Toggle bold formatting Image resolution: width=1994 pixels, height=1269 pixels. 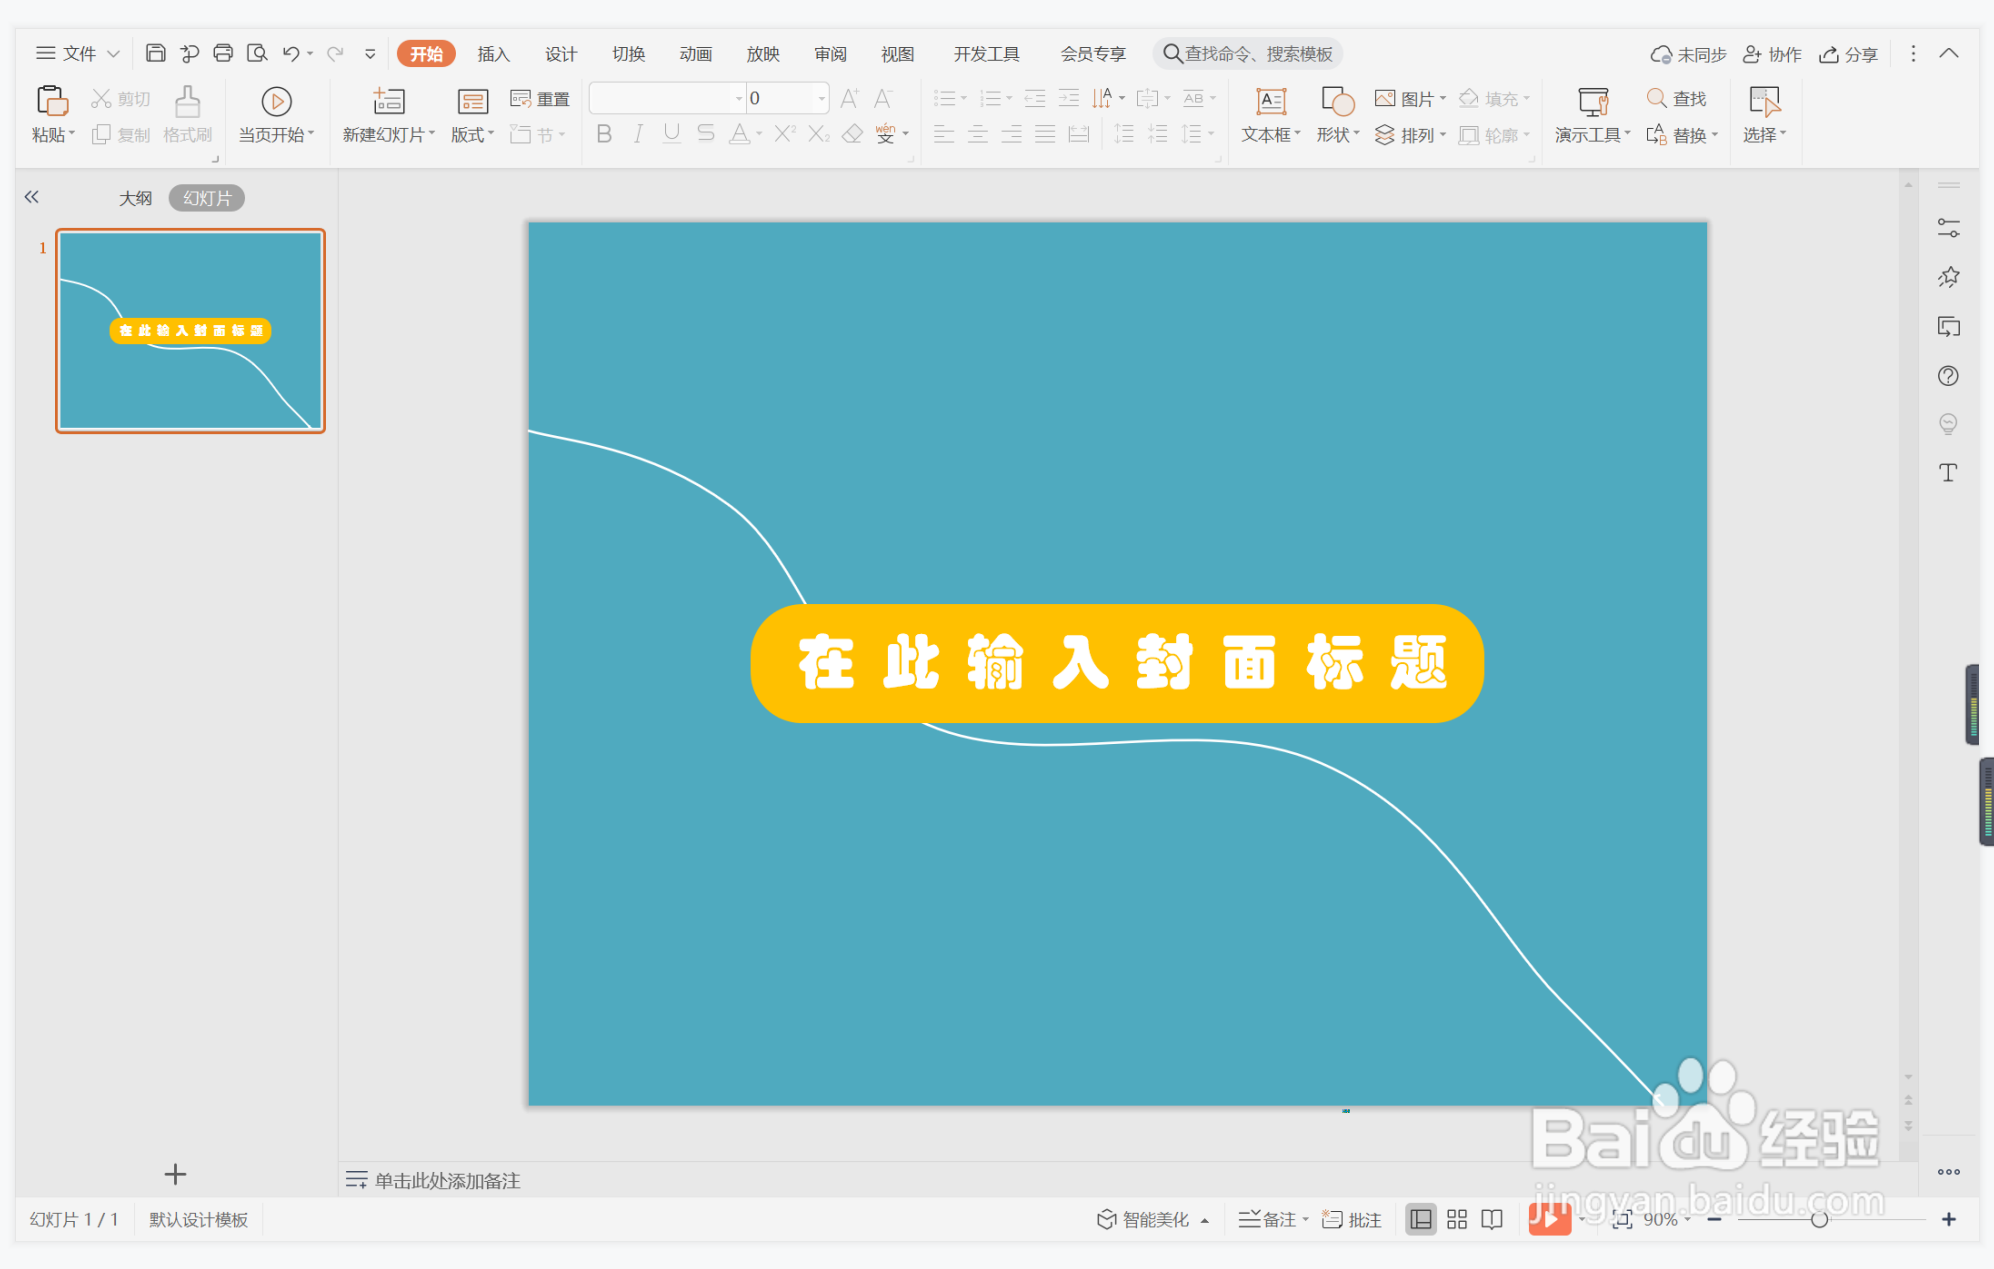[x=603, y=134]
